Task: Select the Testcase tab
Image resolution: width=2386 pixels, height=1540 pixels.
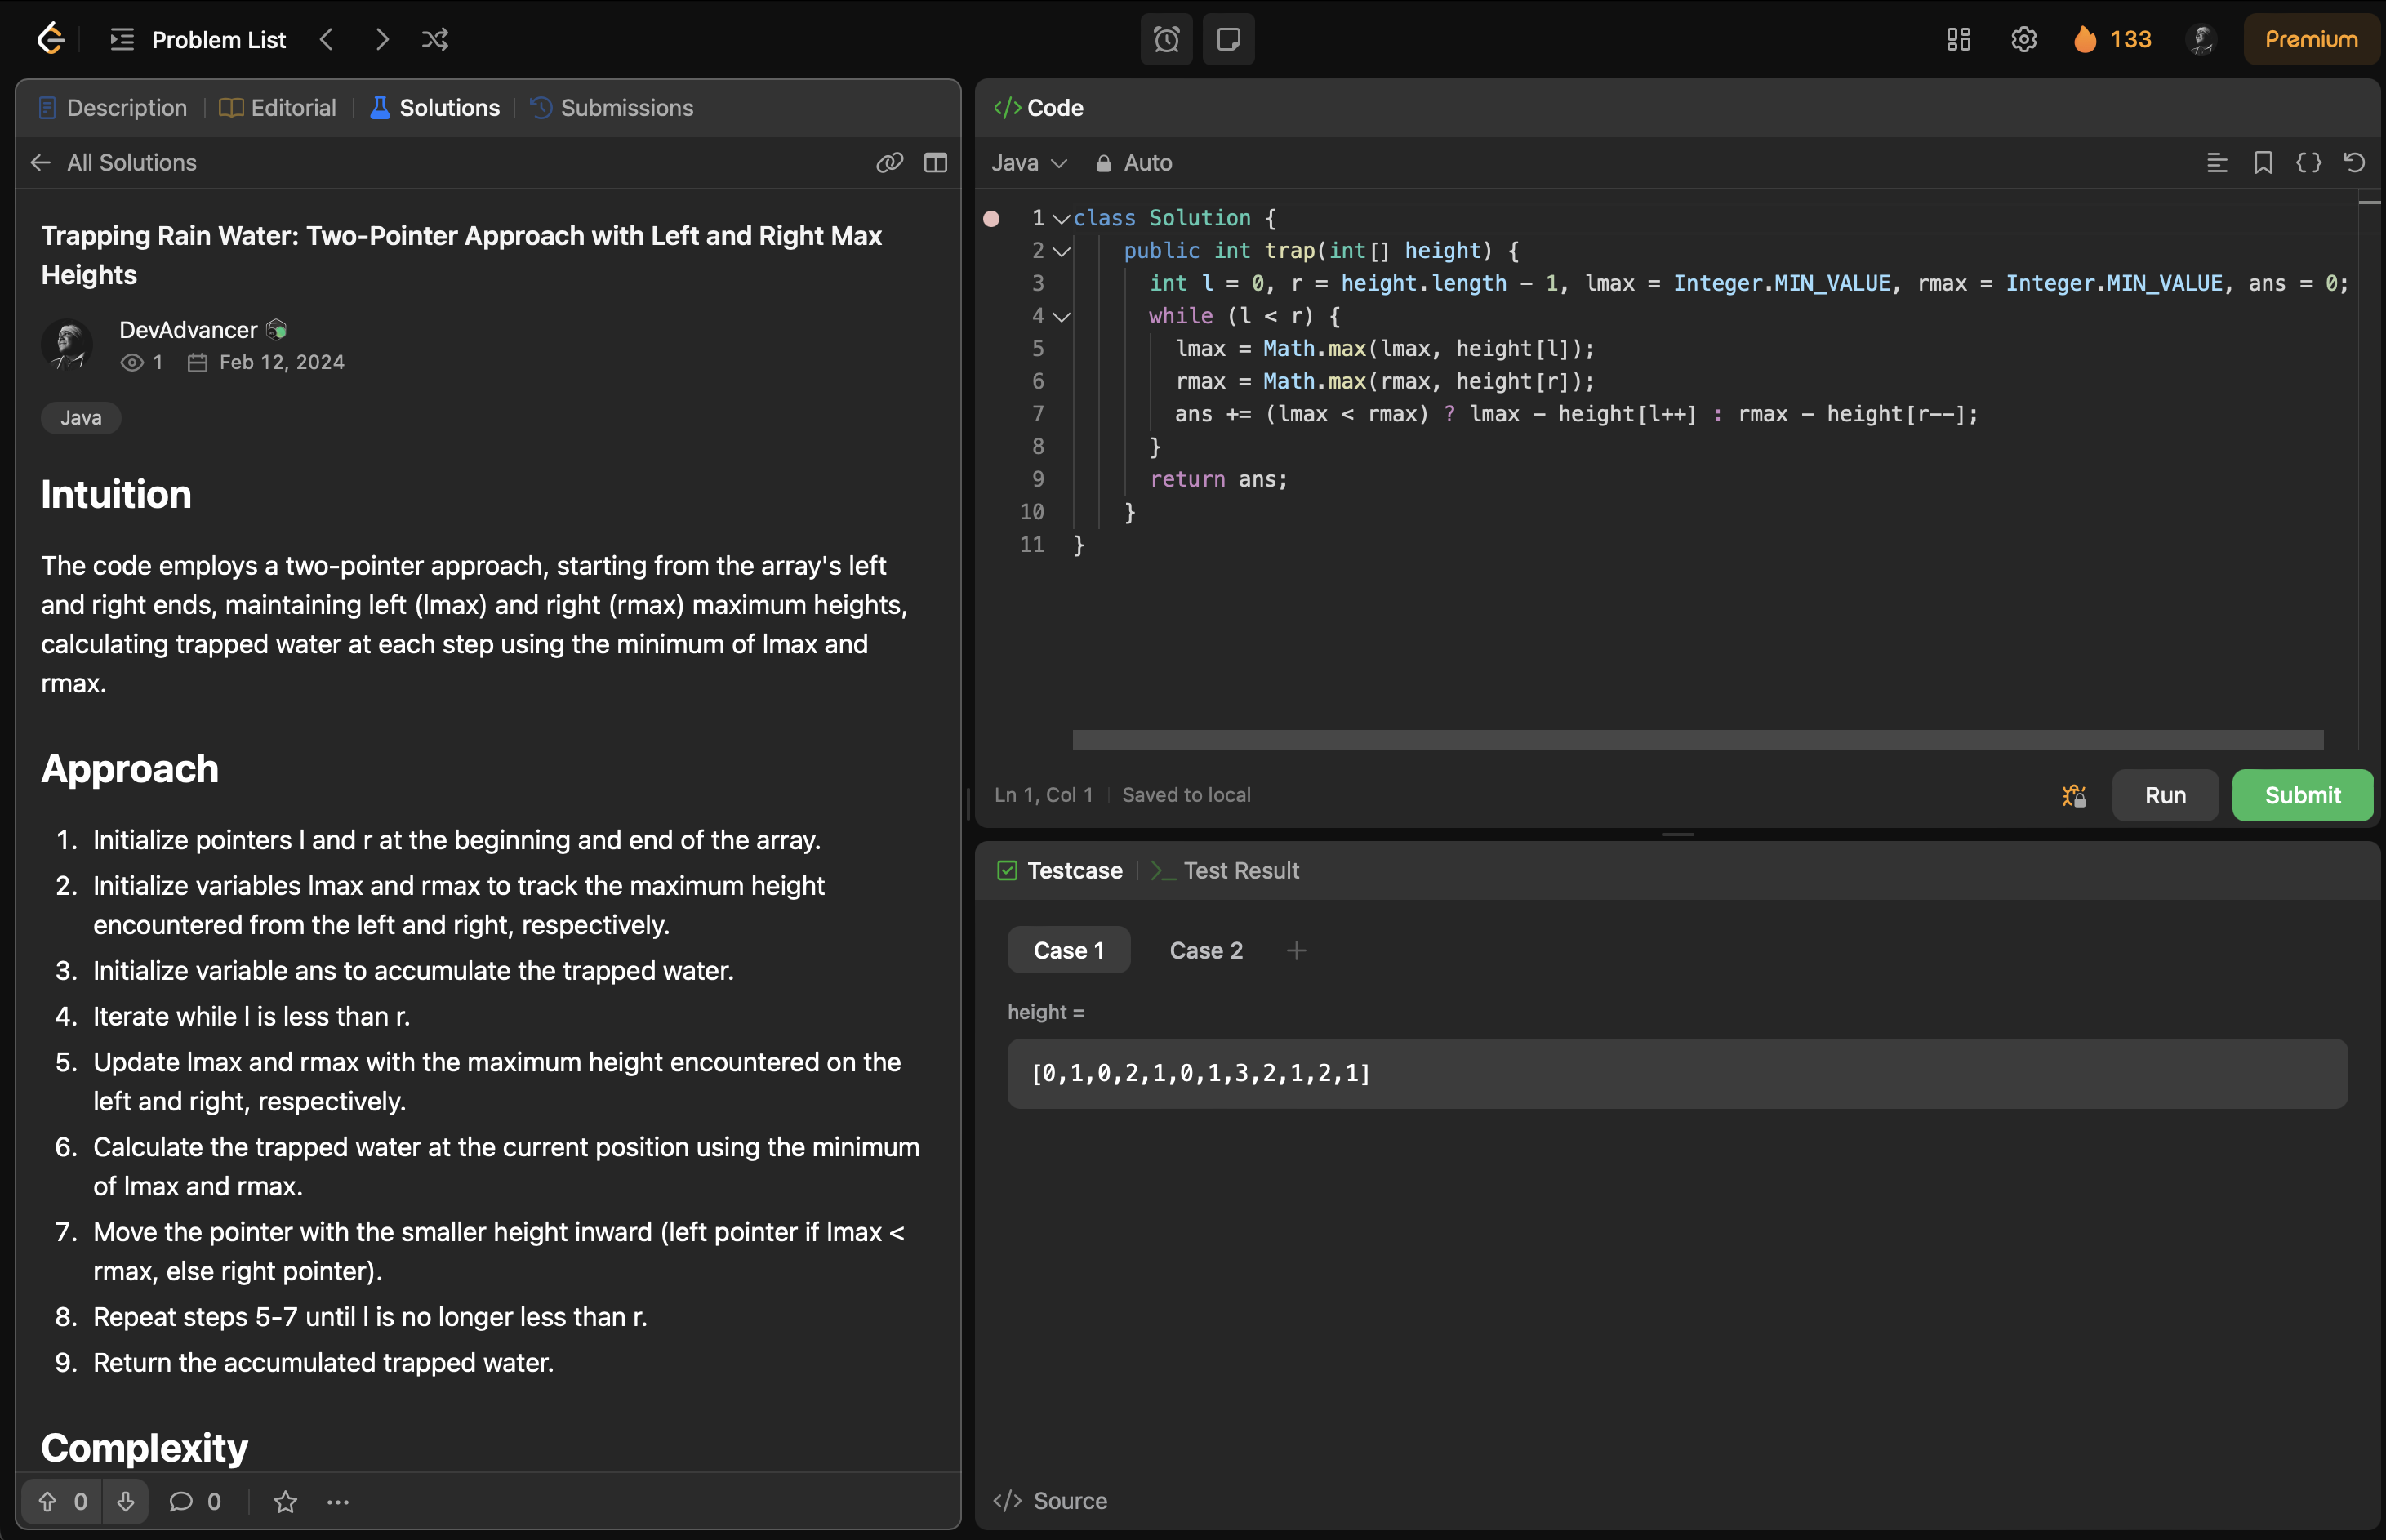Action: [1060, 870]
